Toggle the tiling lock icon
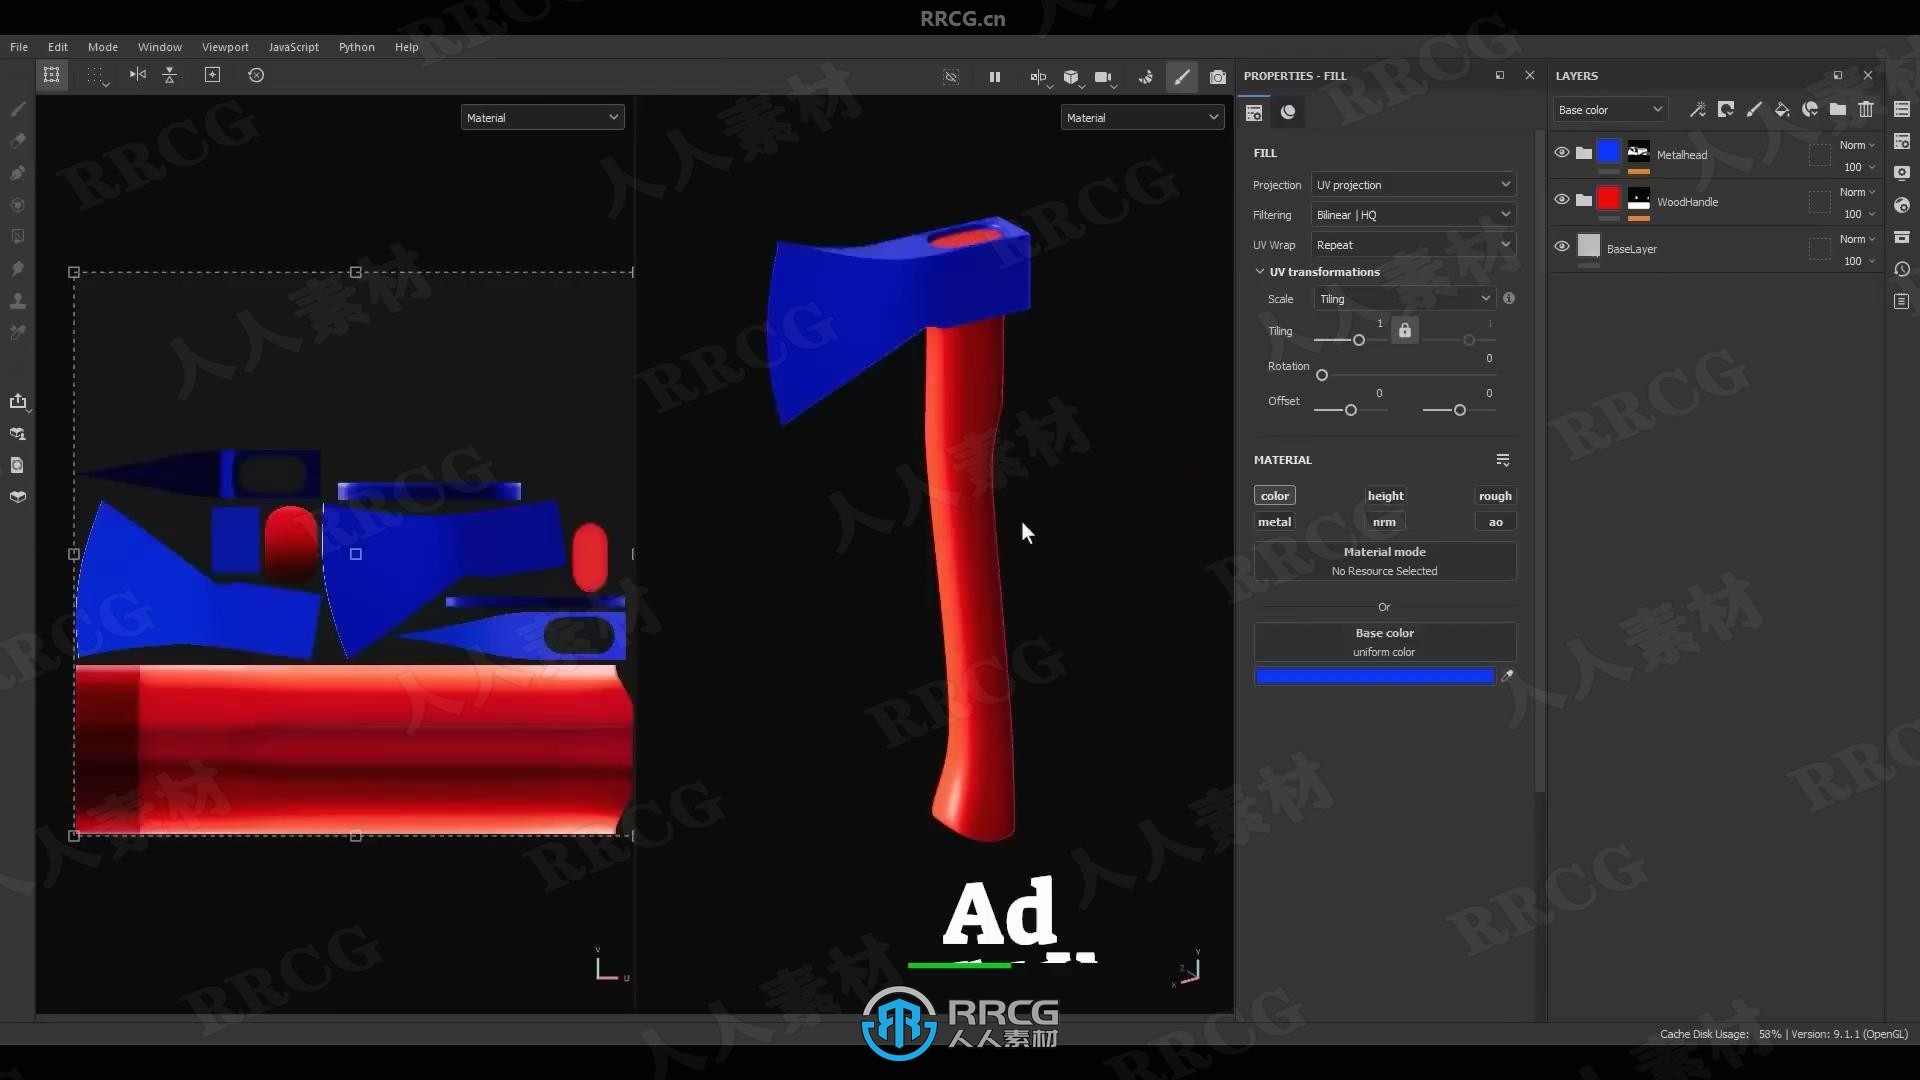Screen dimensions: 1920x1080 (1405, 330)
